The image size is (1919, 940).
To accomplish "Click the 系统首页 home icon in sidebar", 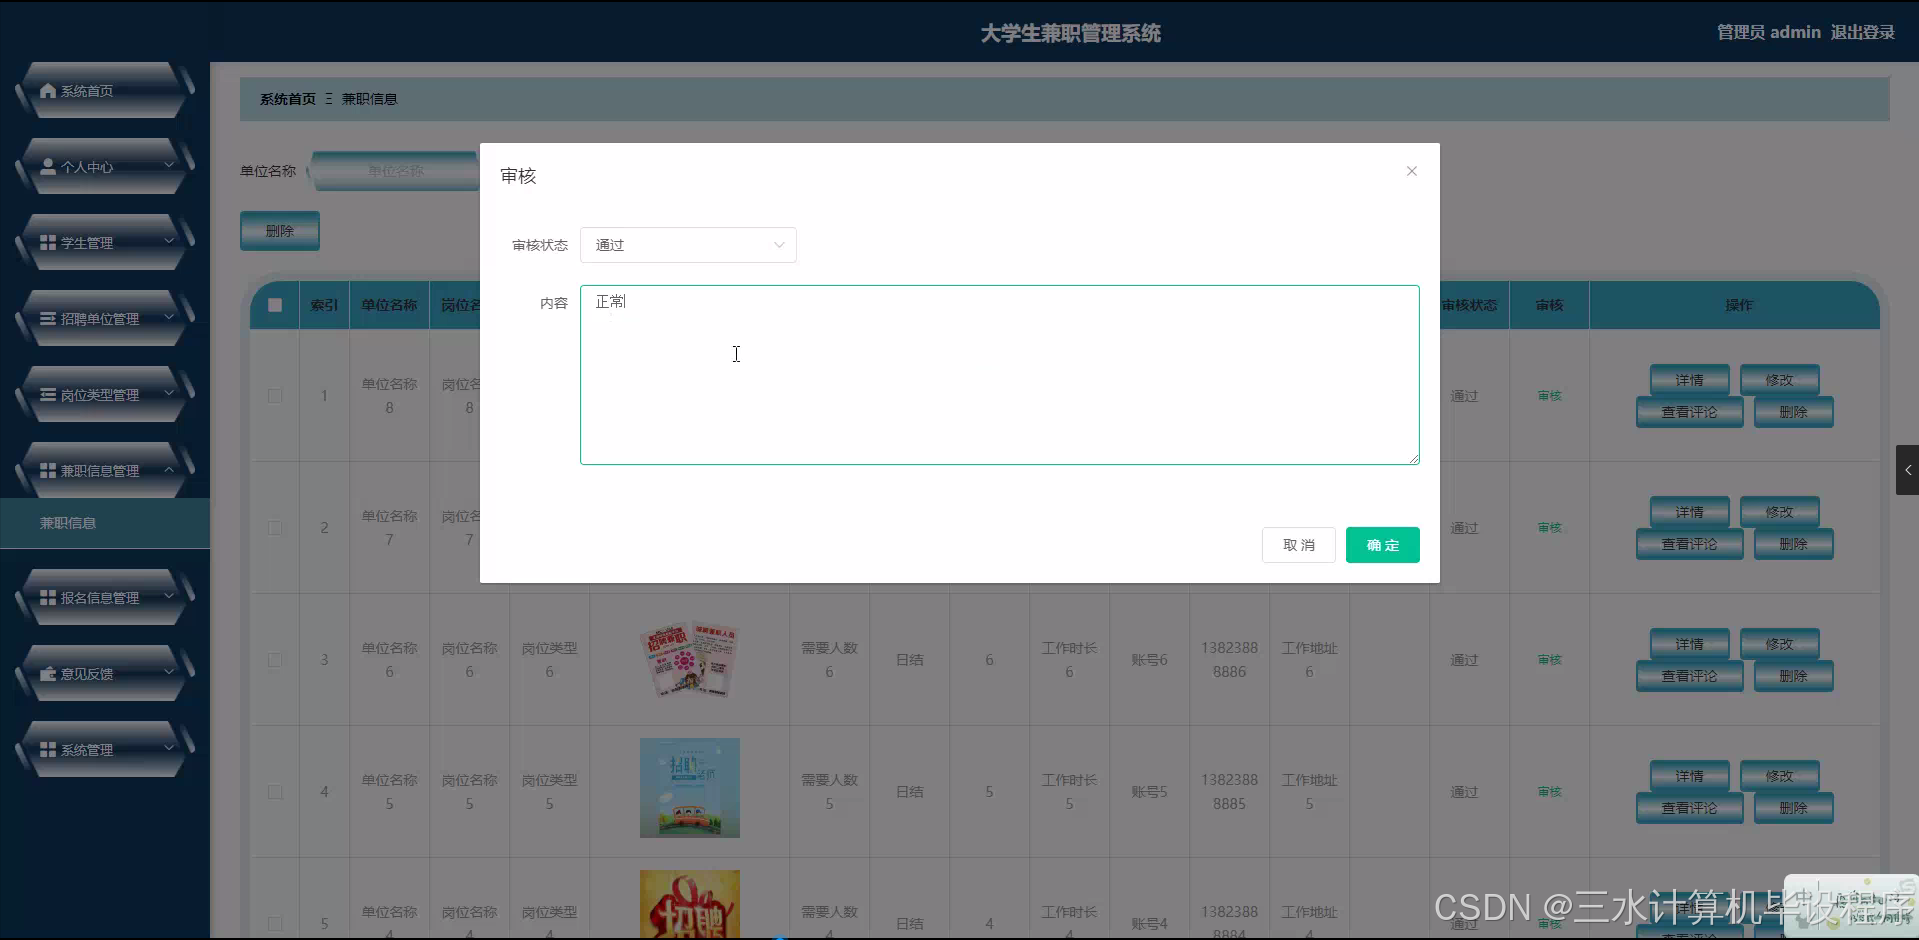I will [x=47, y=90].
